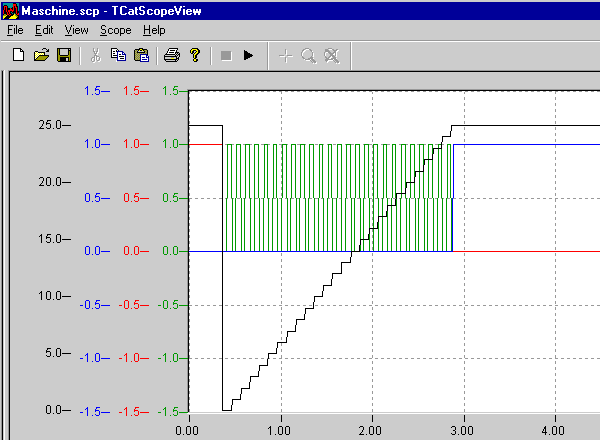Start recording with the play arrow
Screen dimensions: 600x440
point(248,56)
